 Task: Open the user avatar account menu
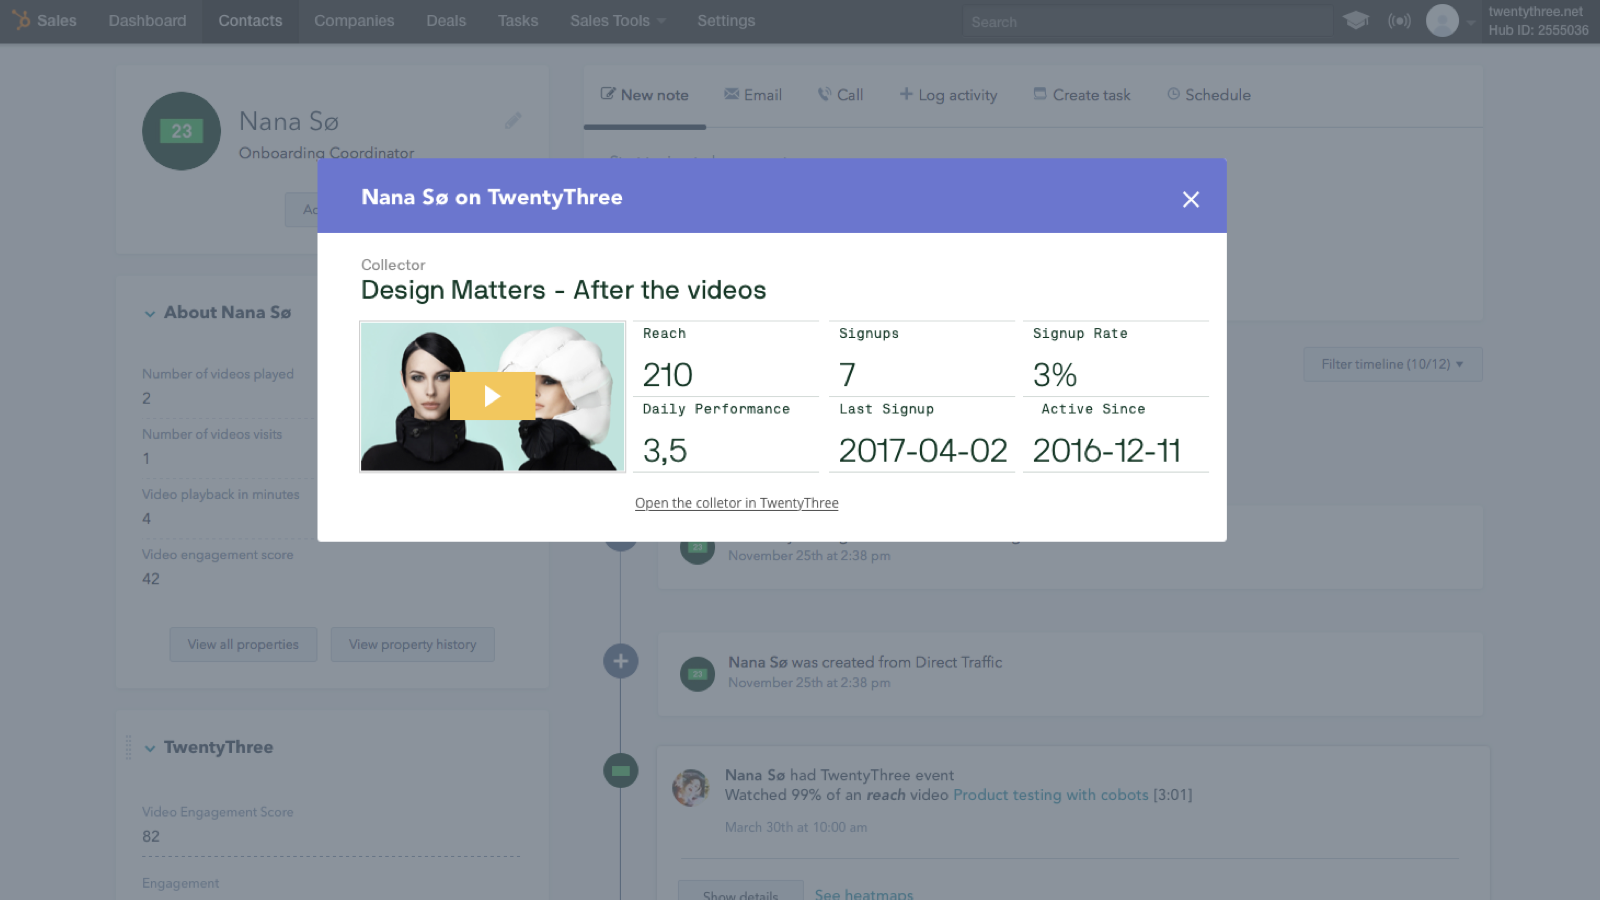coord(1442,20)
